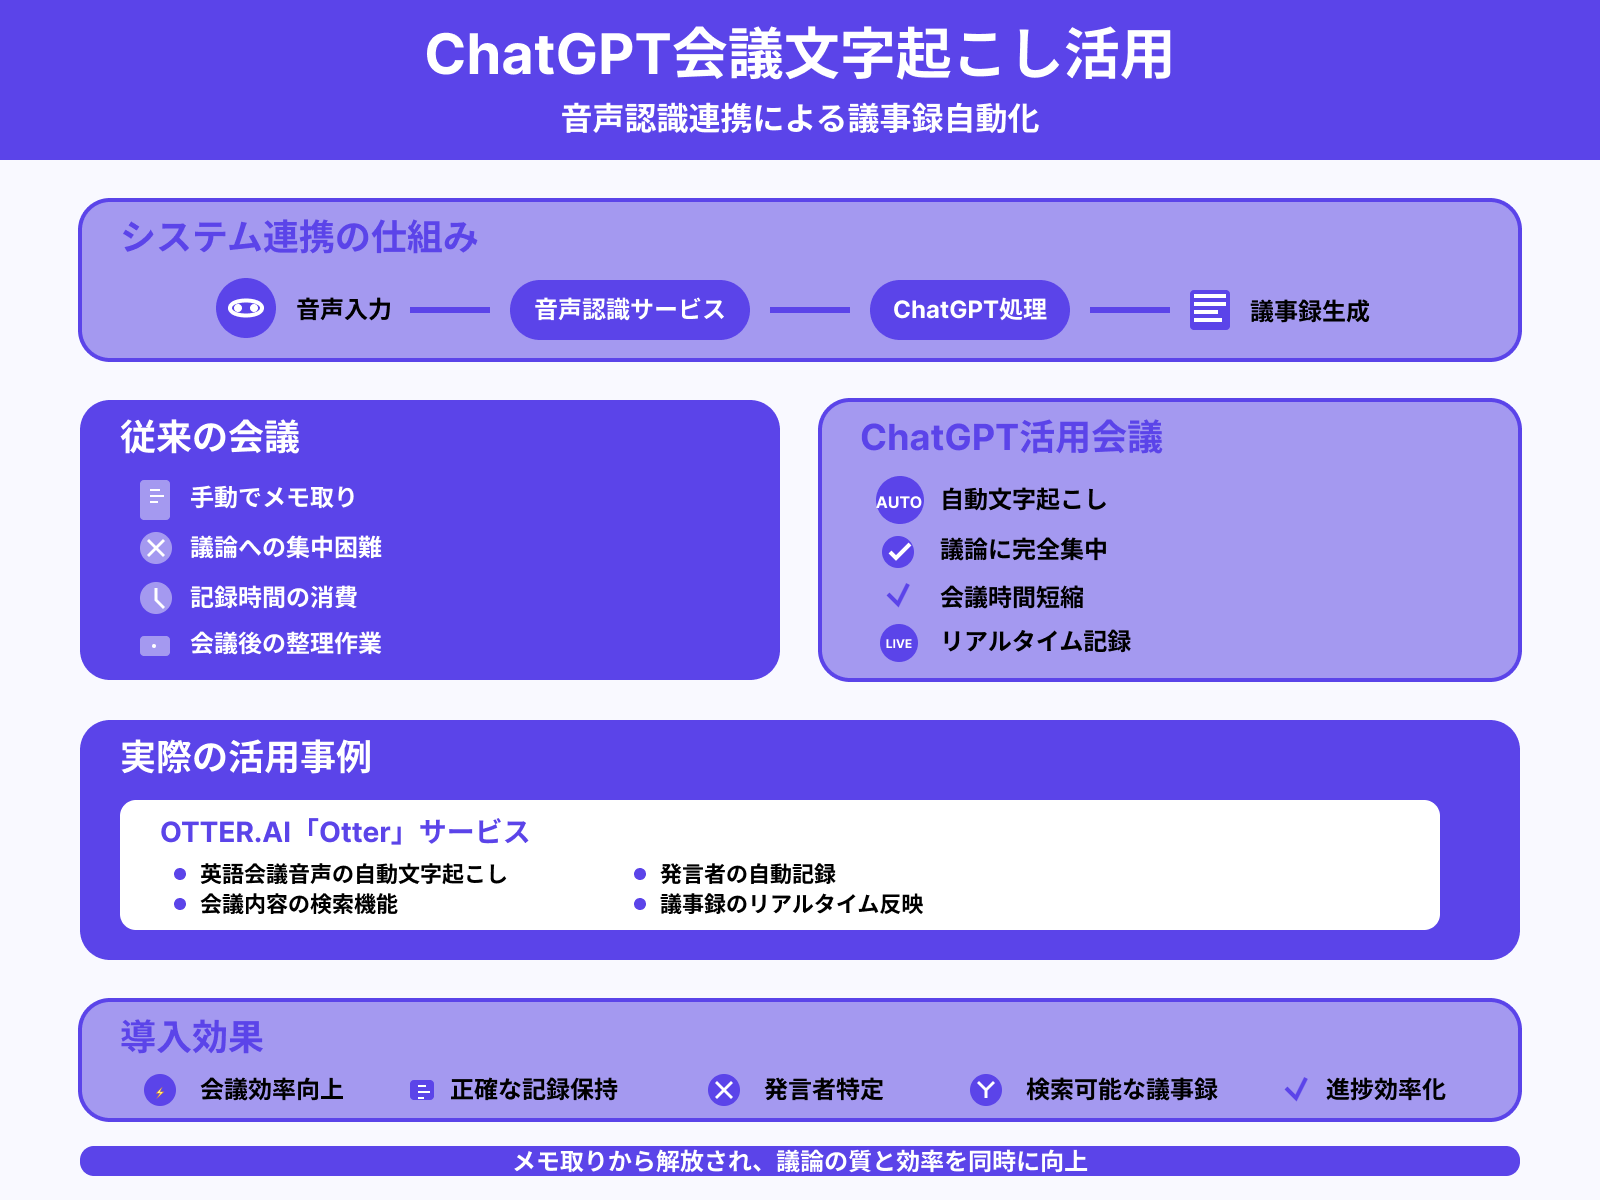Screen dimensions: 1600x1200
Task: Click the lightning icon beside 会議効率向上
Action: click(160, 1090)
